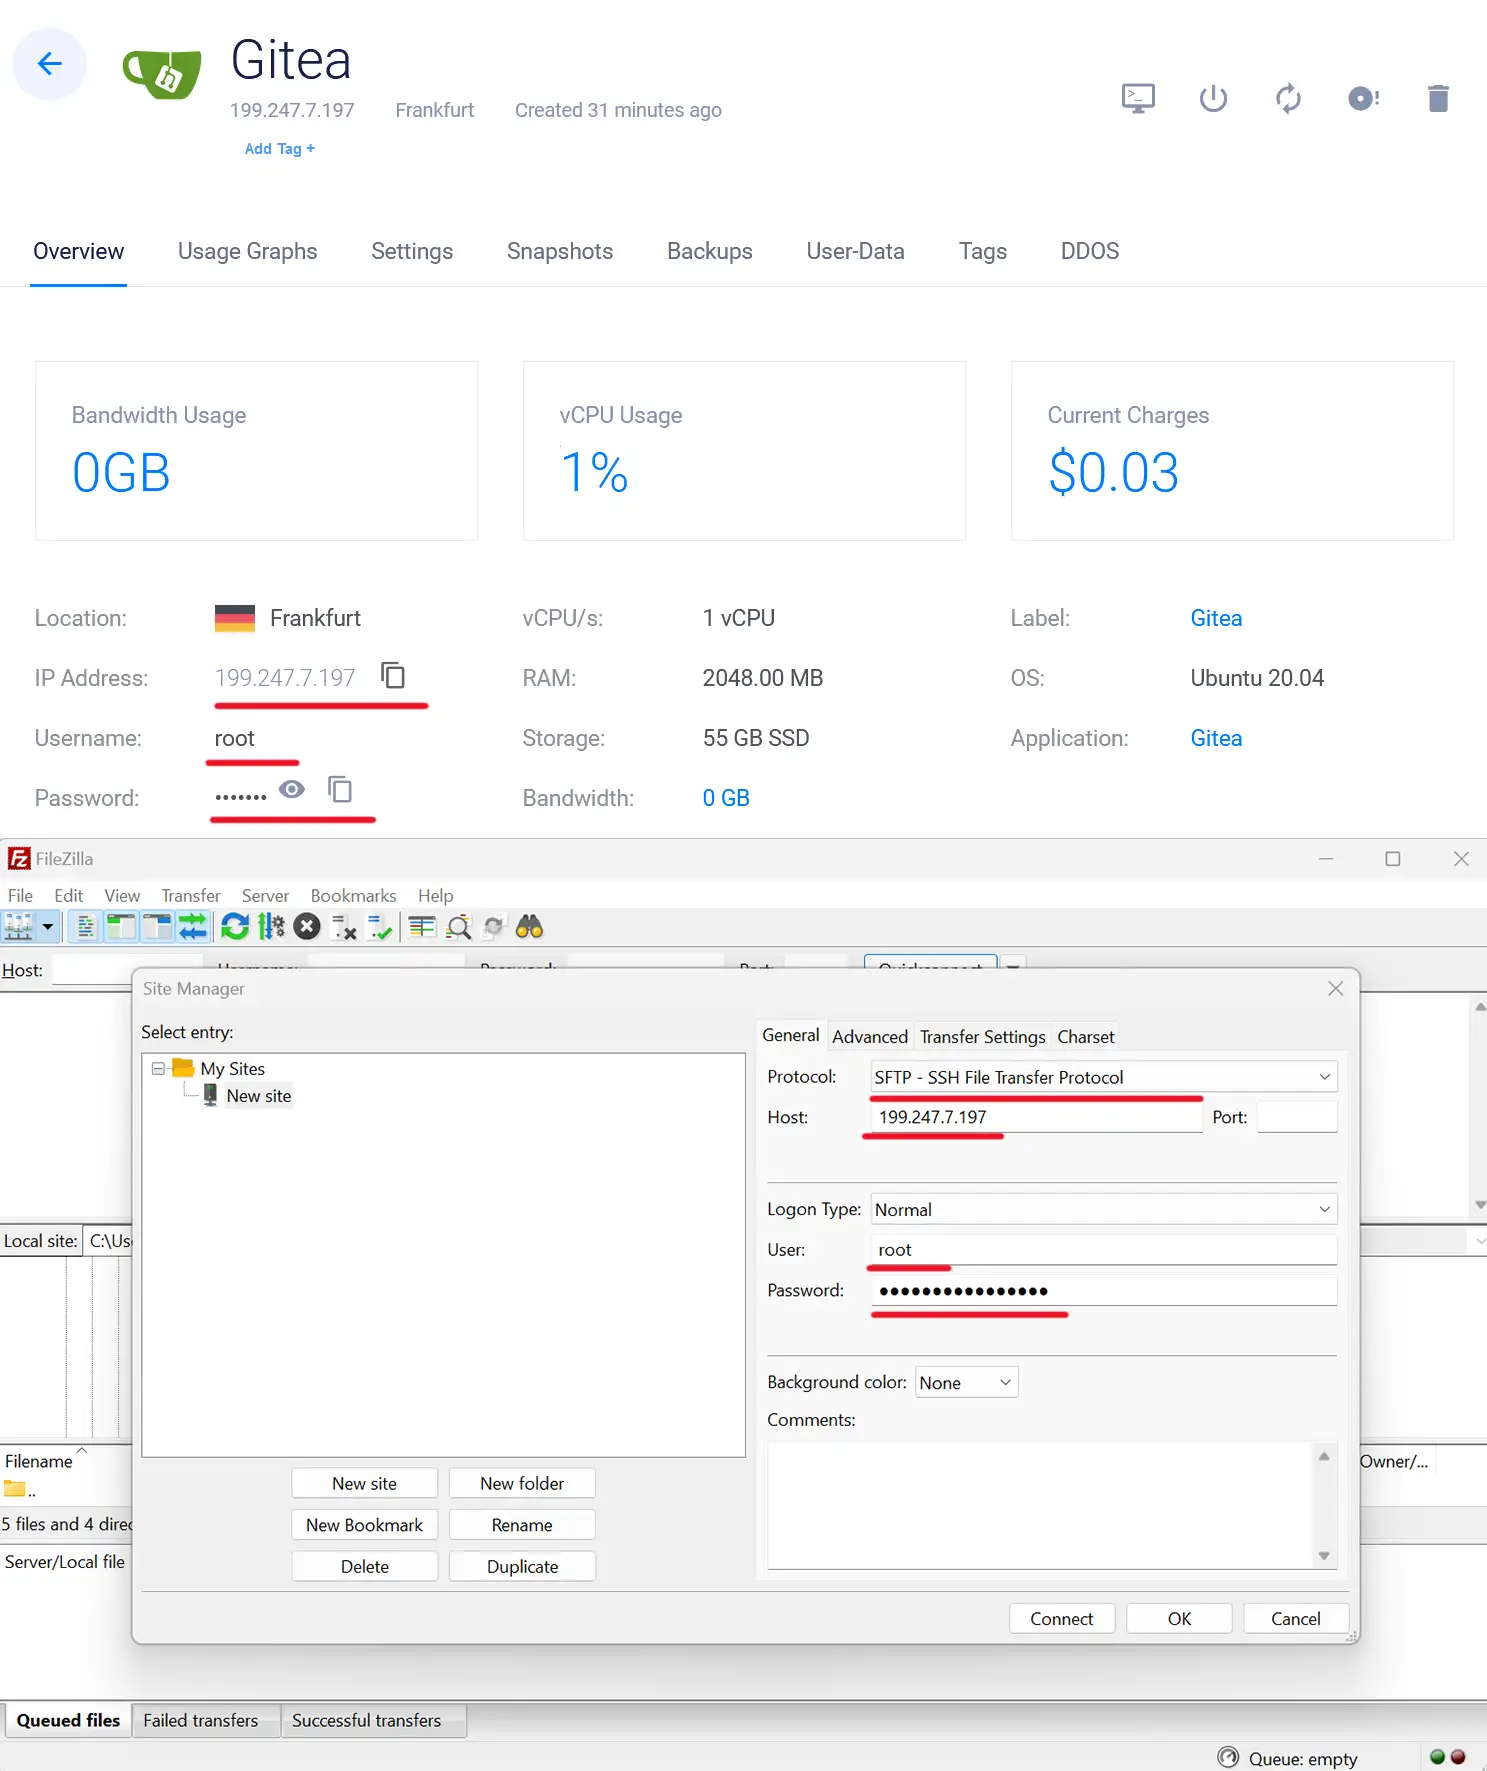Toggle the remote directory tree icon

pos(157,927)
